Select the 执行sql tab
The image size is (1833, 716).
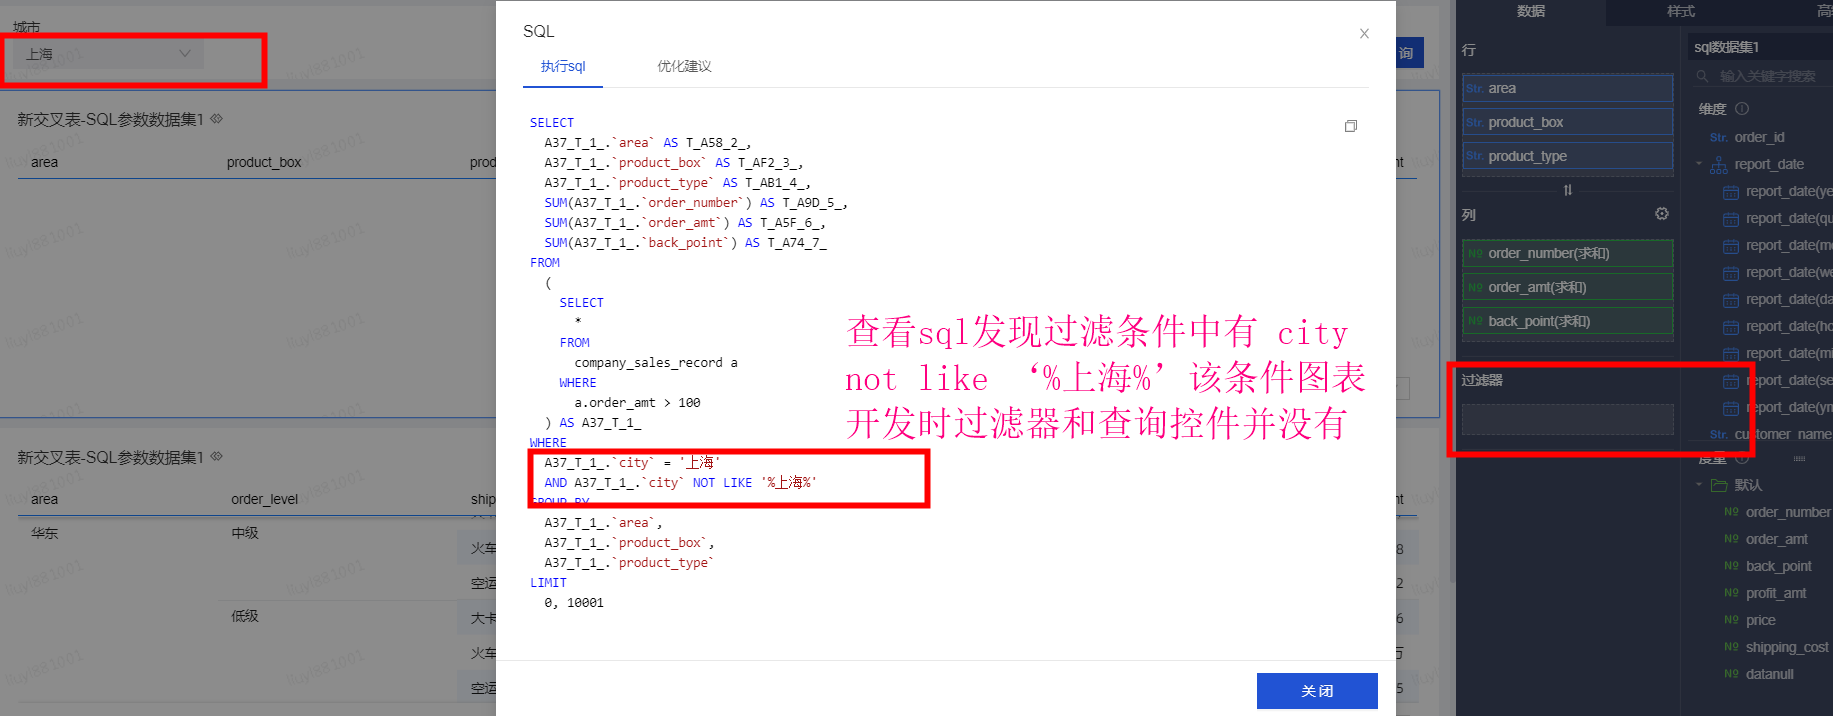[x=563, y=66]
